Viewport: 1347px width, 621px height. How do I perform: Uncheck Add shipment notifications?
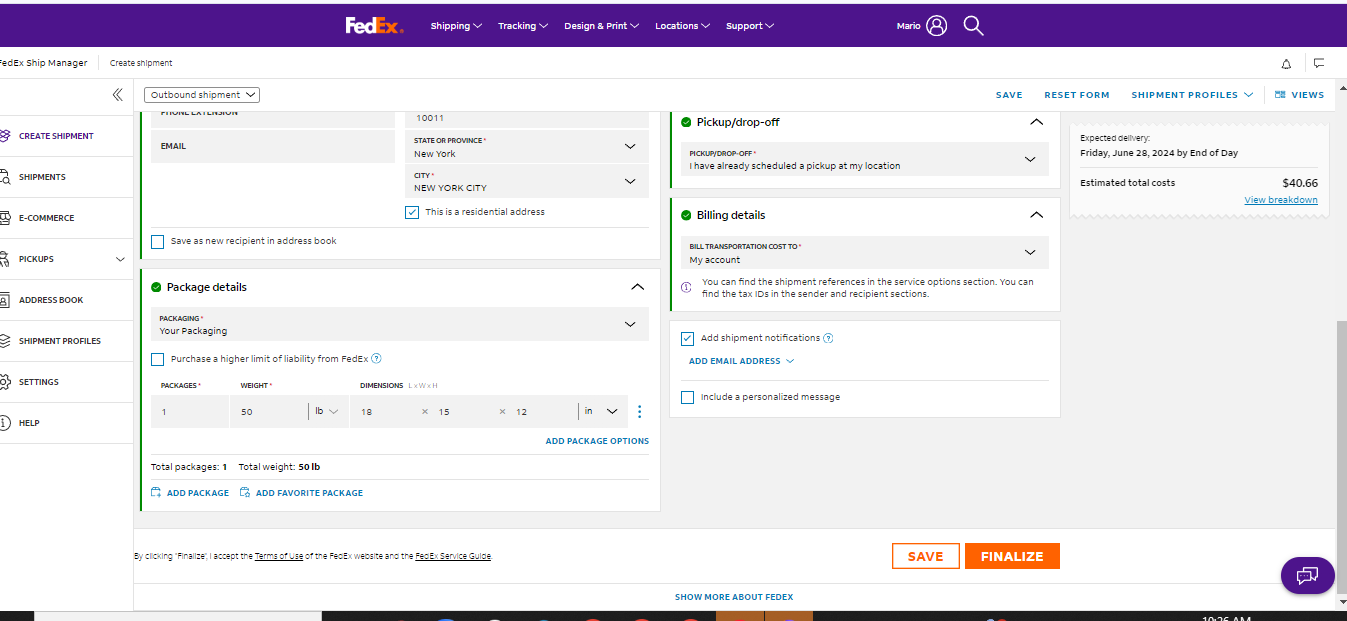(x=688, y=338)
